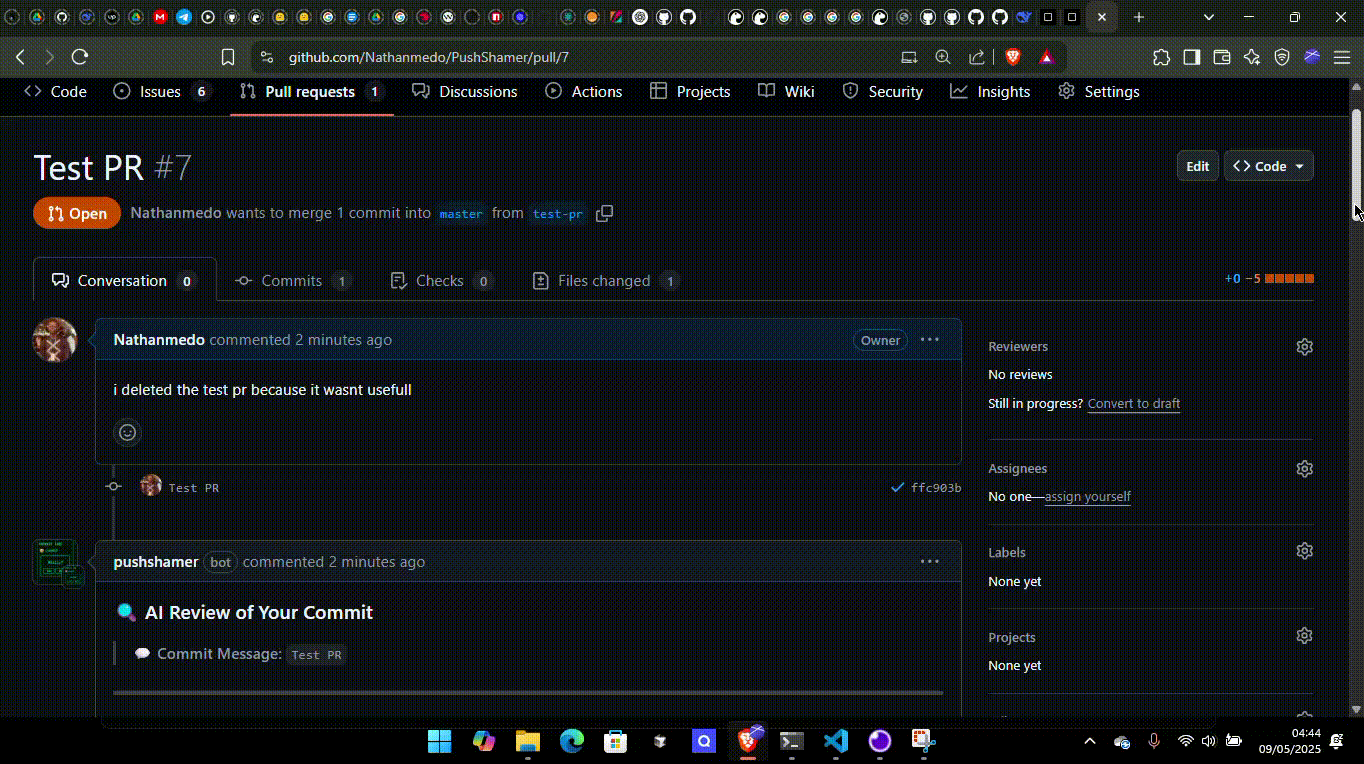Viewport: 1364px width, 764px height.
Task: Click the Edit title button
Action: click(1197, 166)
